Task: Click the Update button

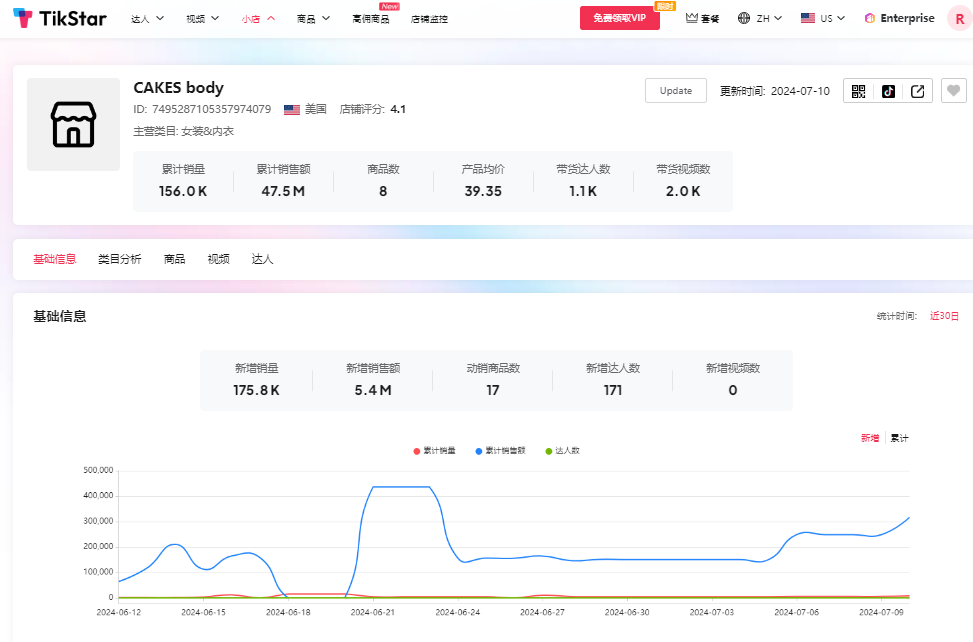Action: [x=676, y=91]
